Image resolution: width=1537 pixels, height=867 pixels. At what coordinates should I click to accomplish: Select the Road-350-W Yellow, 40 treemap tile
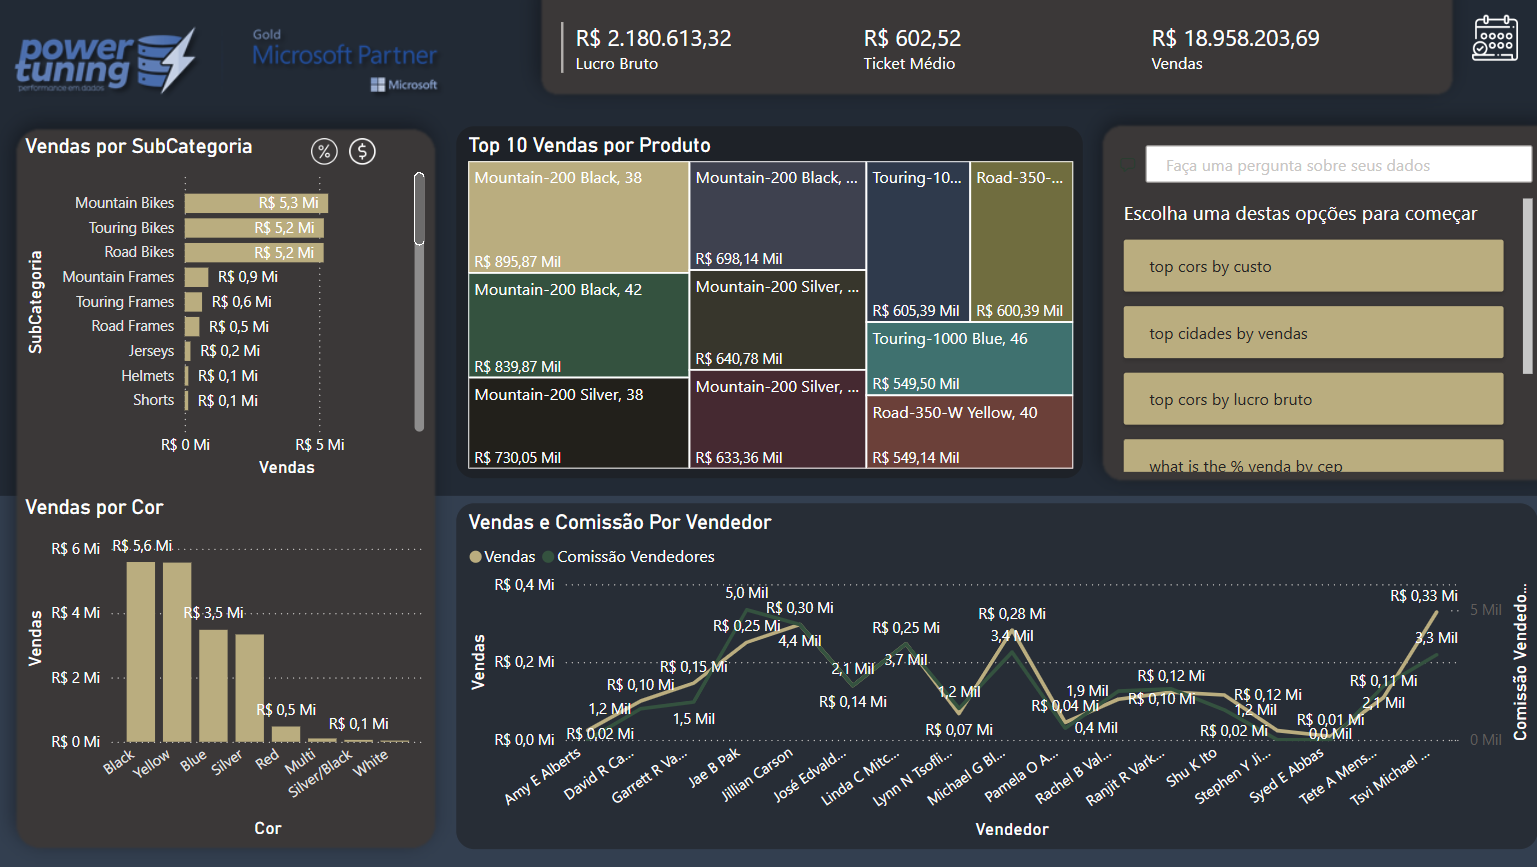click(969, 431)
